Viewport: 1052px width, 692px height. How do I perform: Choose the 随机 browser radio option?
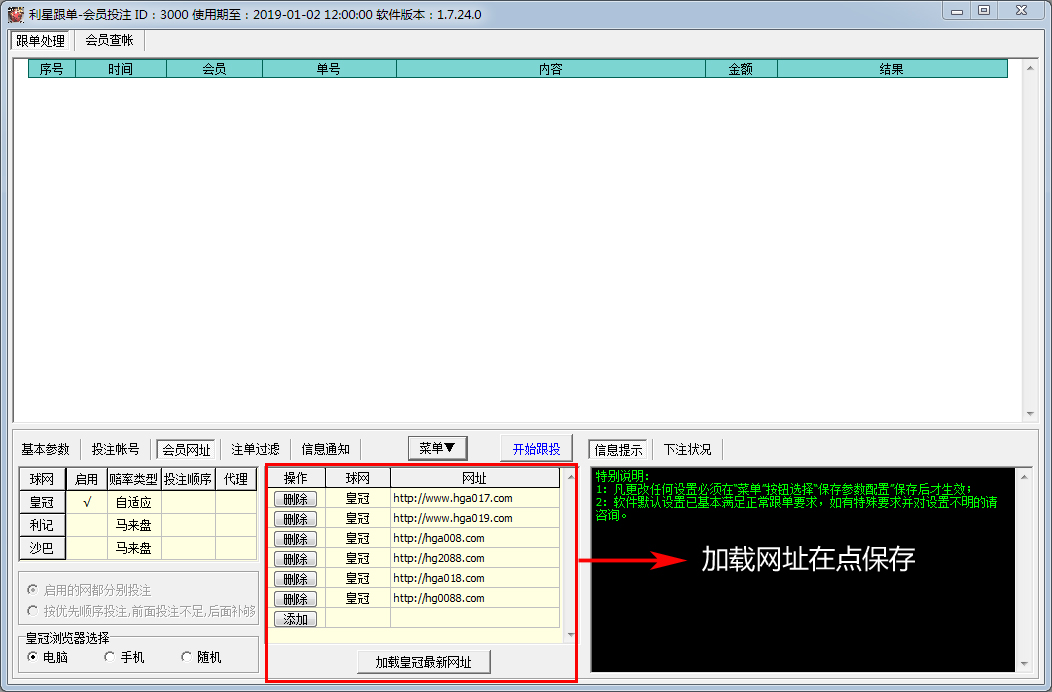(187, 657)
